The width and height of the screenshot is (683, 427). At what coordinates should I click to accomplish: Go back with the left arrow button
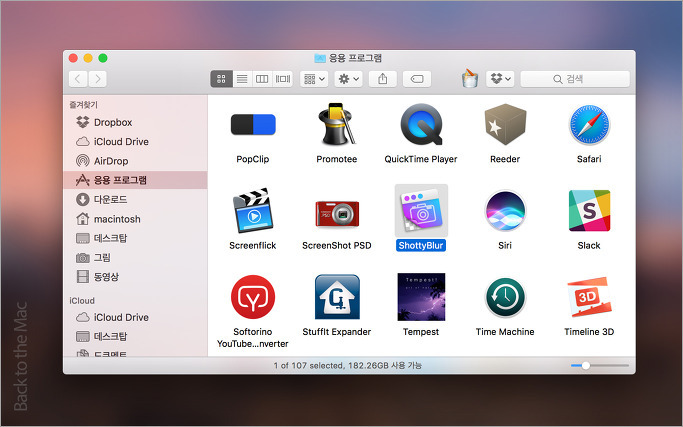pos(78,79)
